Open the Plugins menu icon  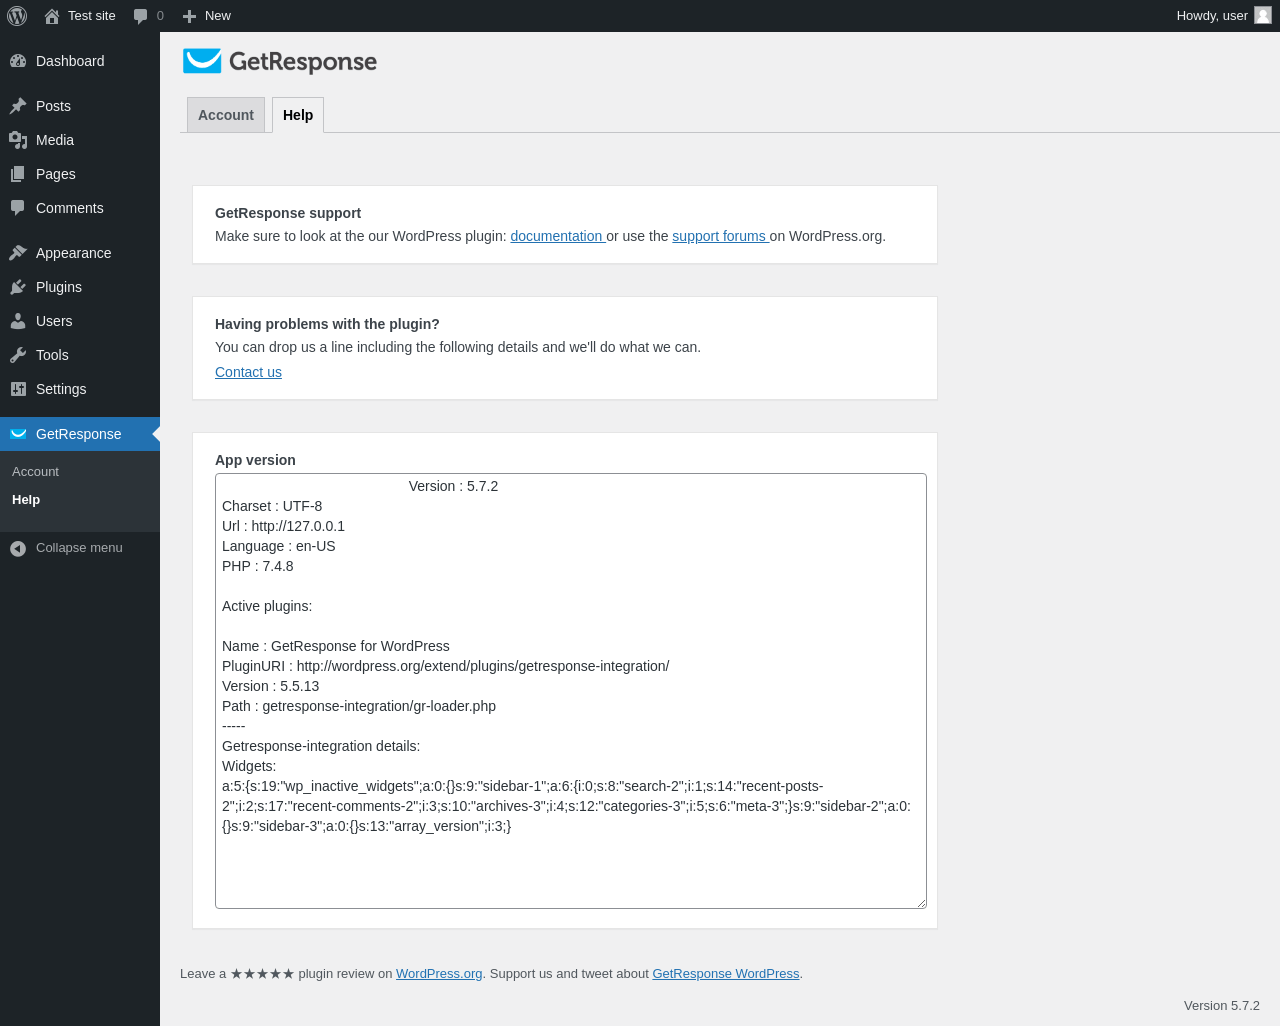(x=18, y=287)
